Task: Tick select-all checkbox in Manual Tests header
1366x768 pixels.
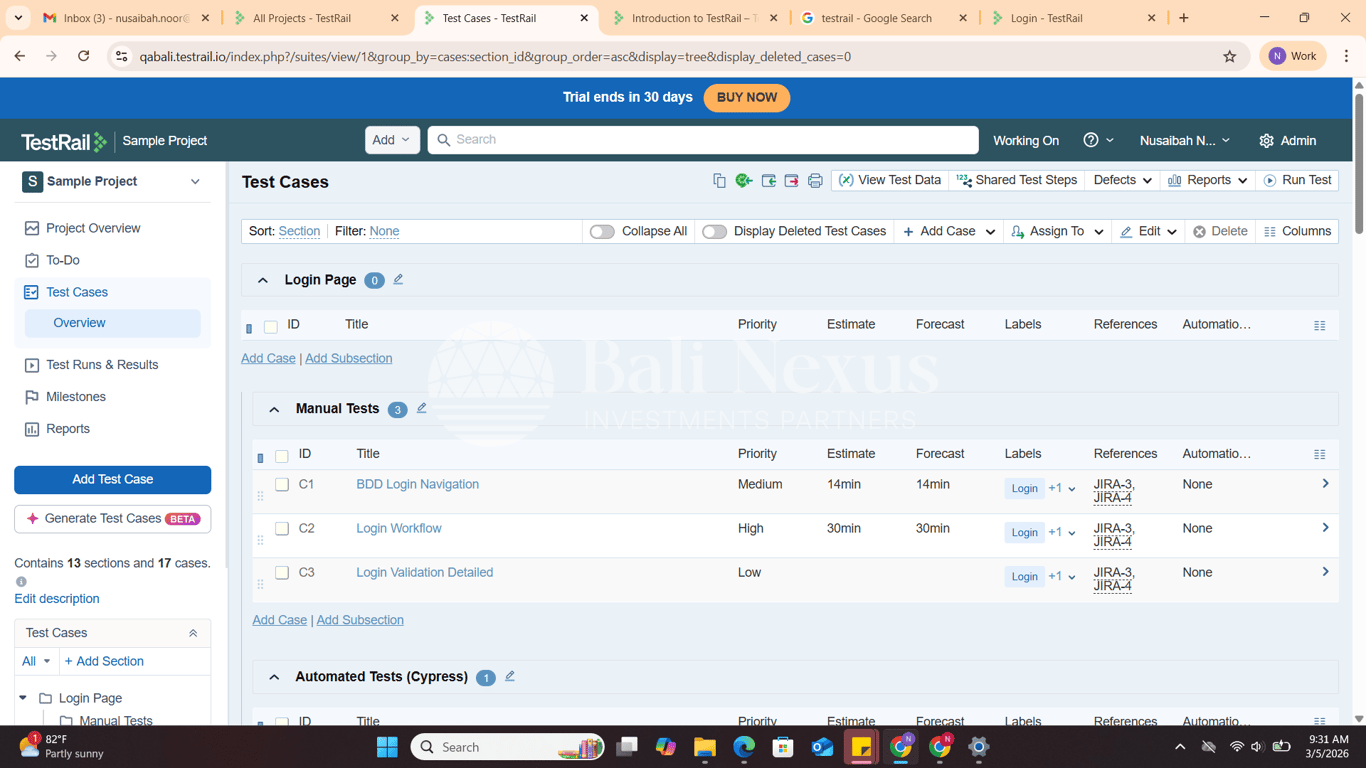Action: [x=282, y=456]
